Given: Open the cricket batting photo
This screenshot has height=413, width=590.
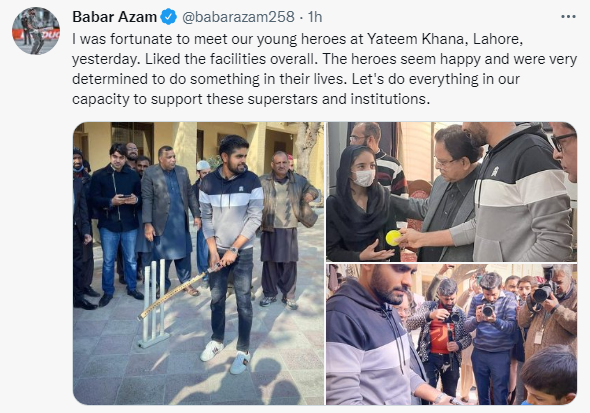Looking at the screenshot, I should [x=199, y=263].
